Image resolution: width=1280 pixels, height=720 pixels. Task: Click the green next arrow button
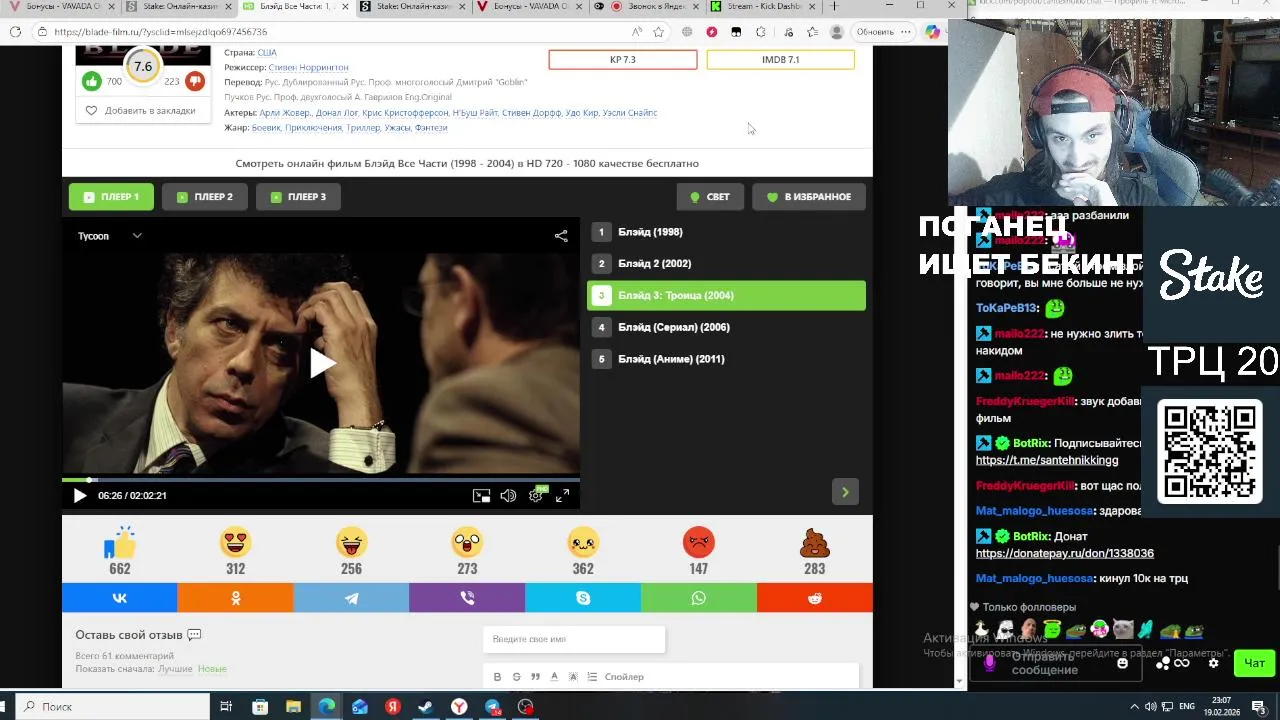[x=845, y=492]
